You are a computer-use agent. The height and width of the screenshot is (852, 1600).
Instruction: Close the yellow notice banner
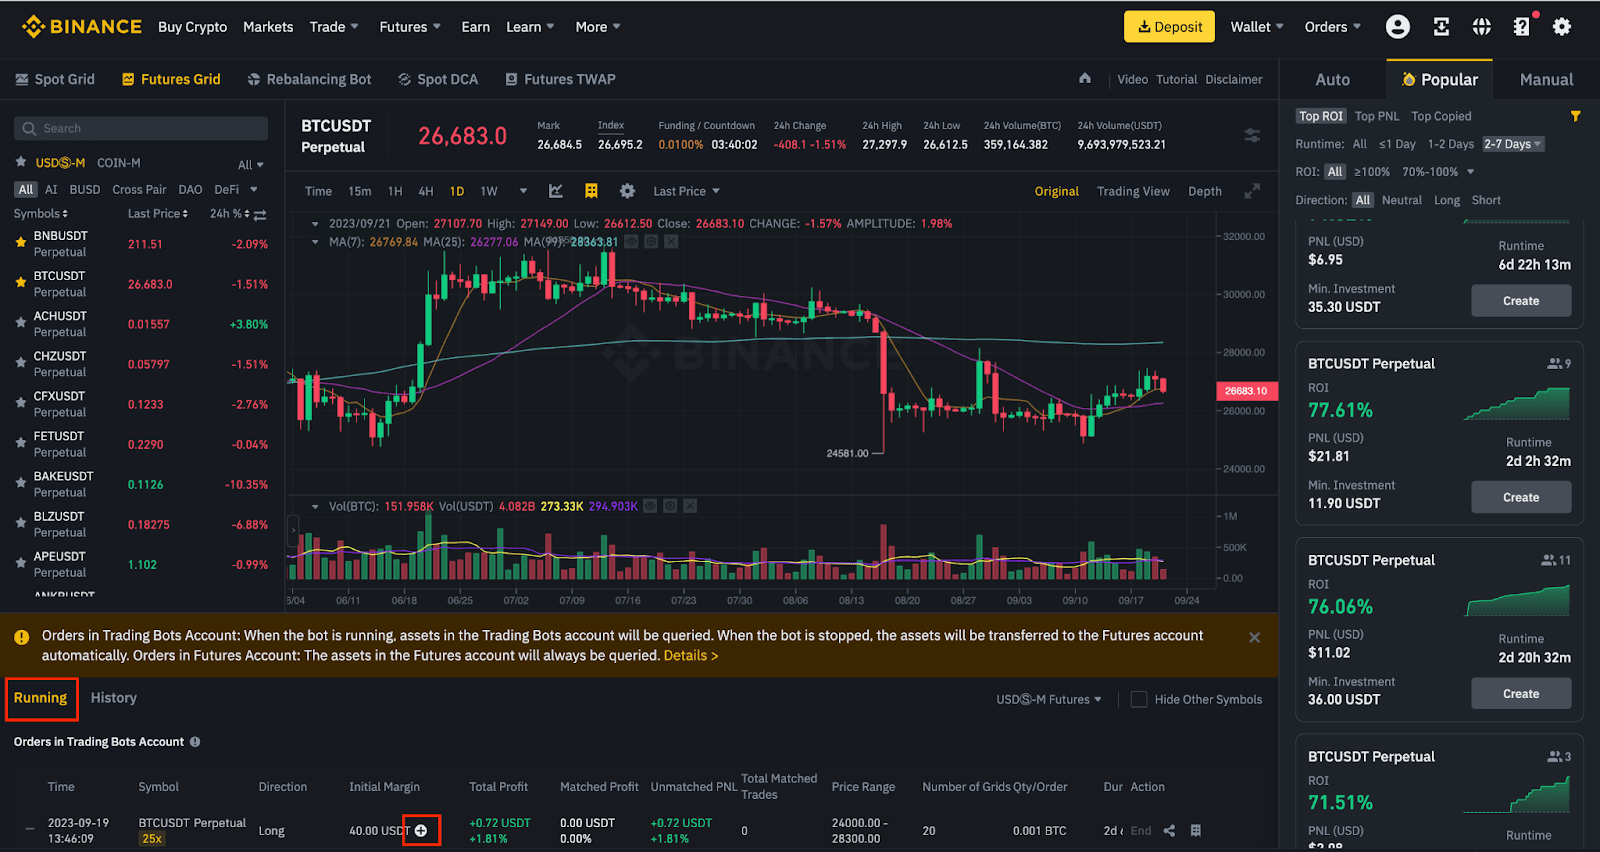[x=1254, y=637]
